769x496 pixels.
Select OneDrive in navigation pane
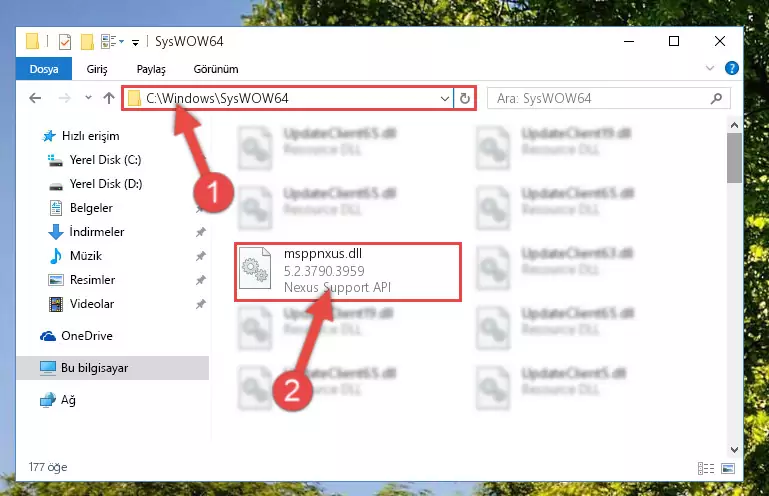tap(77, 336)
